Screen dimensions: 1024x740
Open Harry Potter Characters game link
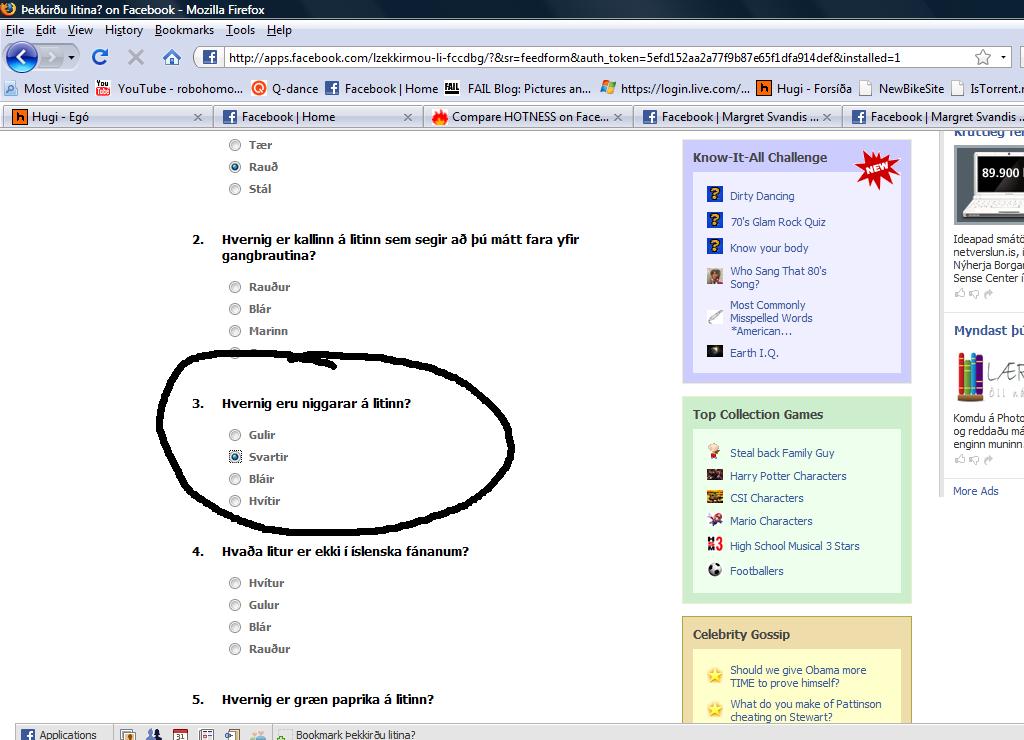click(x=788, y=476)
